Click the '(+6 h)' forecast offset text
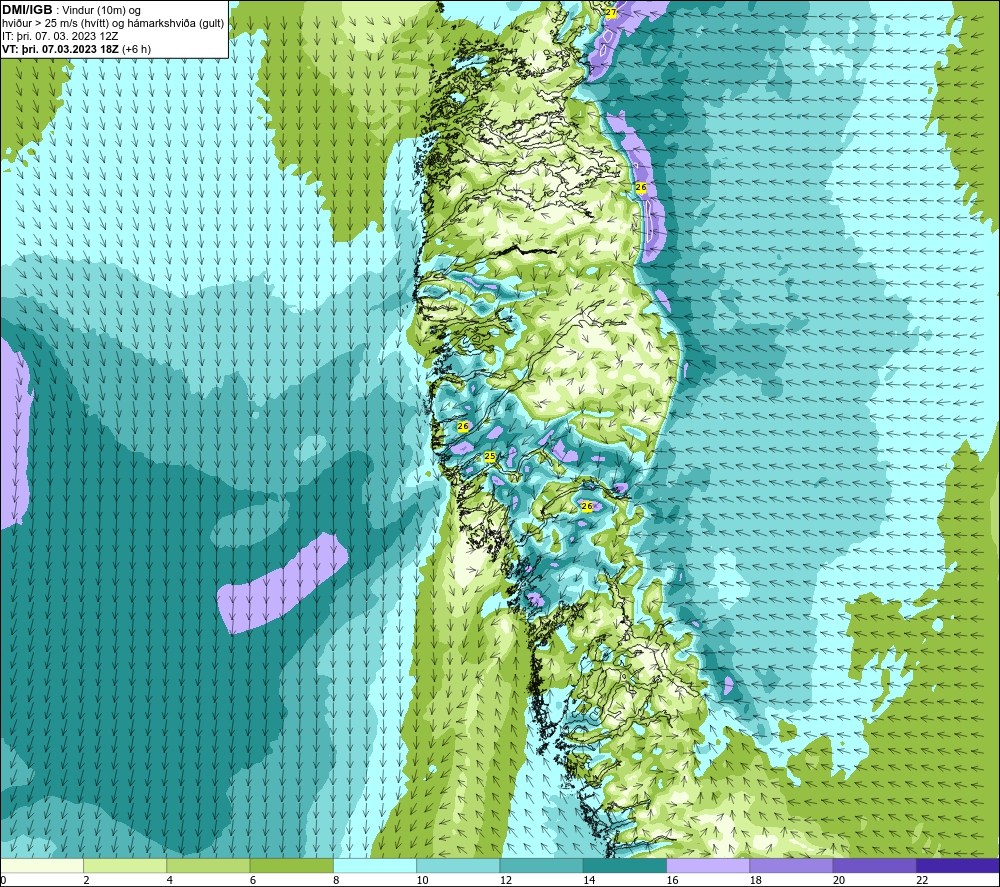Image resolution: width=1000 pixels, height=887 pixels. 136,49
